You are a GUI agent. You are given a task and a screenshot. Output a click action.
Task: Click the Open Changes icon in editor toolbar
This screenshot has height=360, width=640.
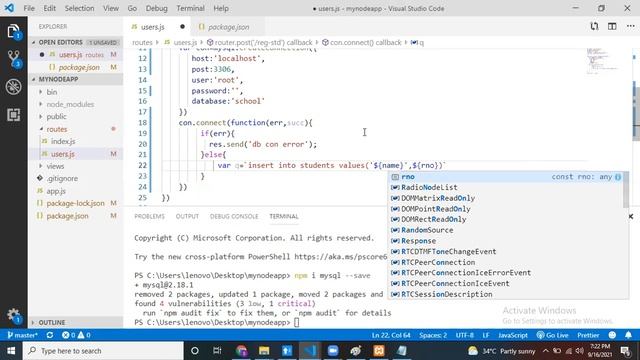coord(594,27)
